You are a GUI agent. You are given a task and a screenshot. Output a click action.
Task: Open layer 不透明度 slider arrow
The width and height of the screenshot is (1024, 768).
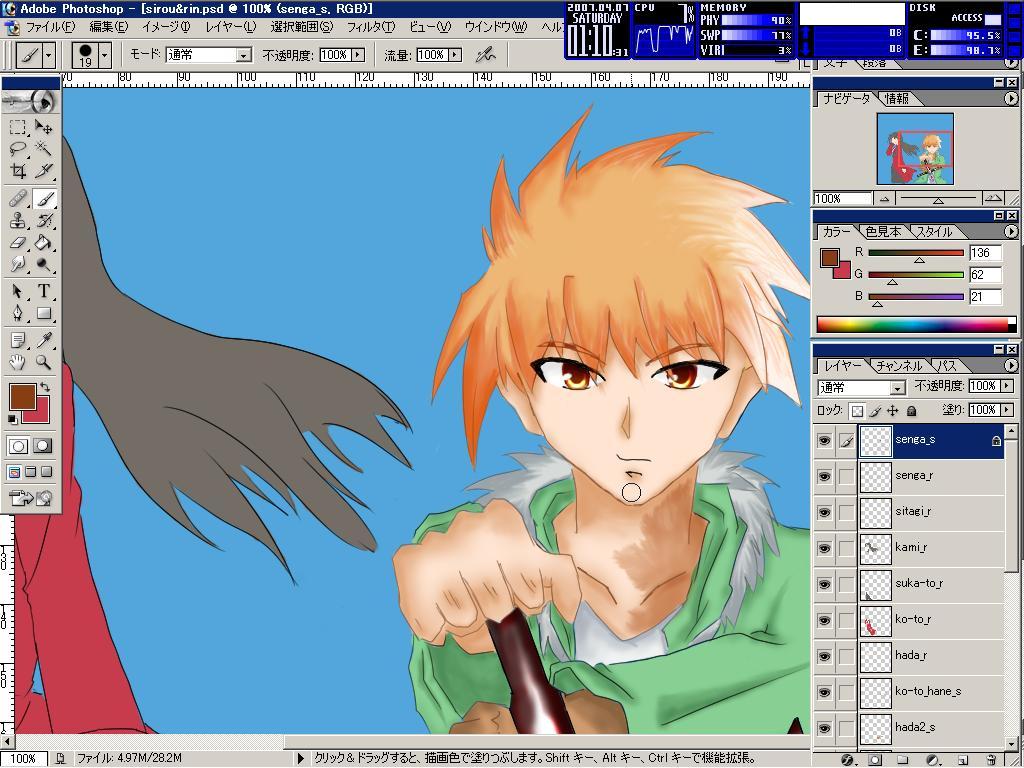tap(1007, 387)
